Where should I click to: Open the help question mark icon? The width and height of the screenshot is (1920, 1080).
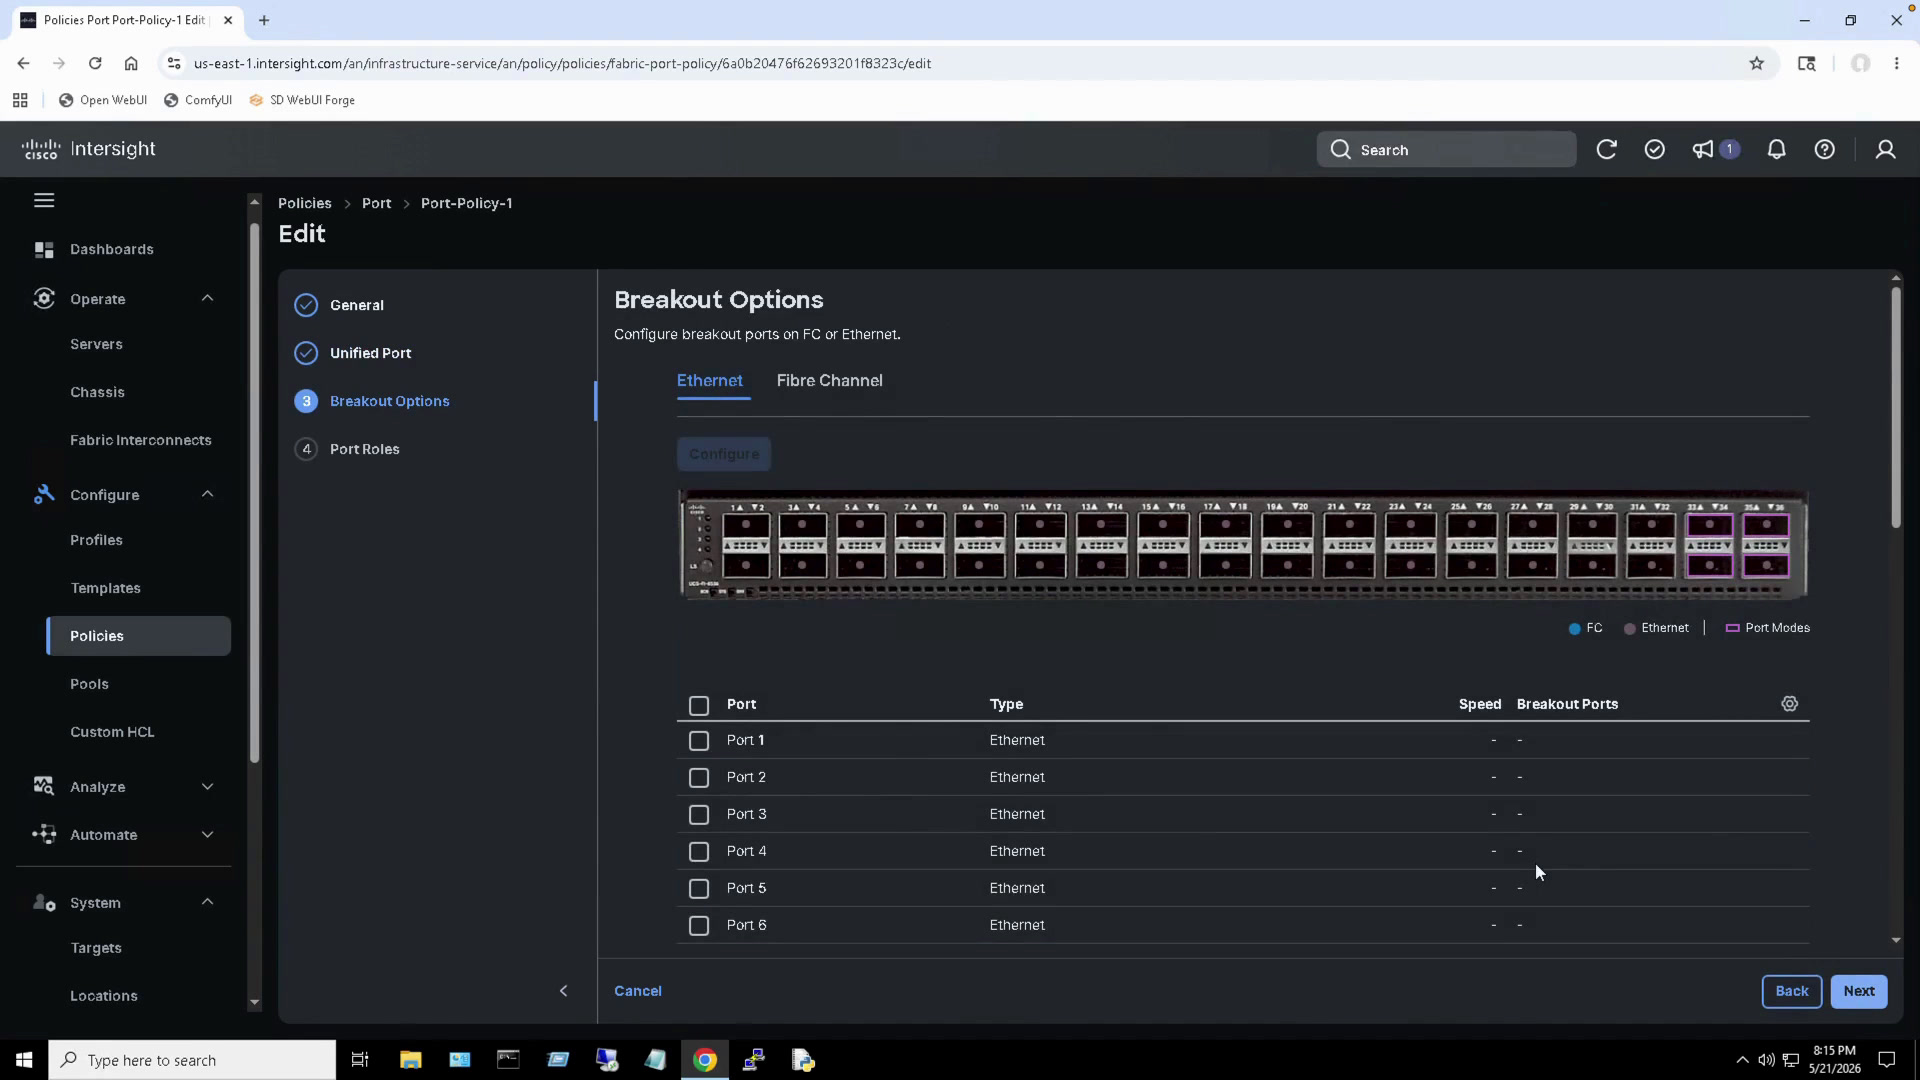[x=1825, y=150]
